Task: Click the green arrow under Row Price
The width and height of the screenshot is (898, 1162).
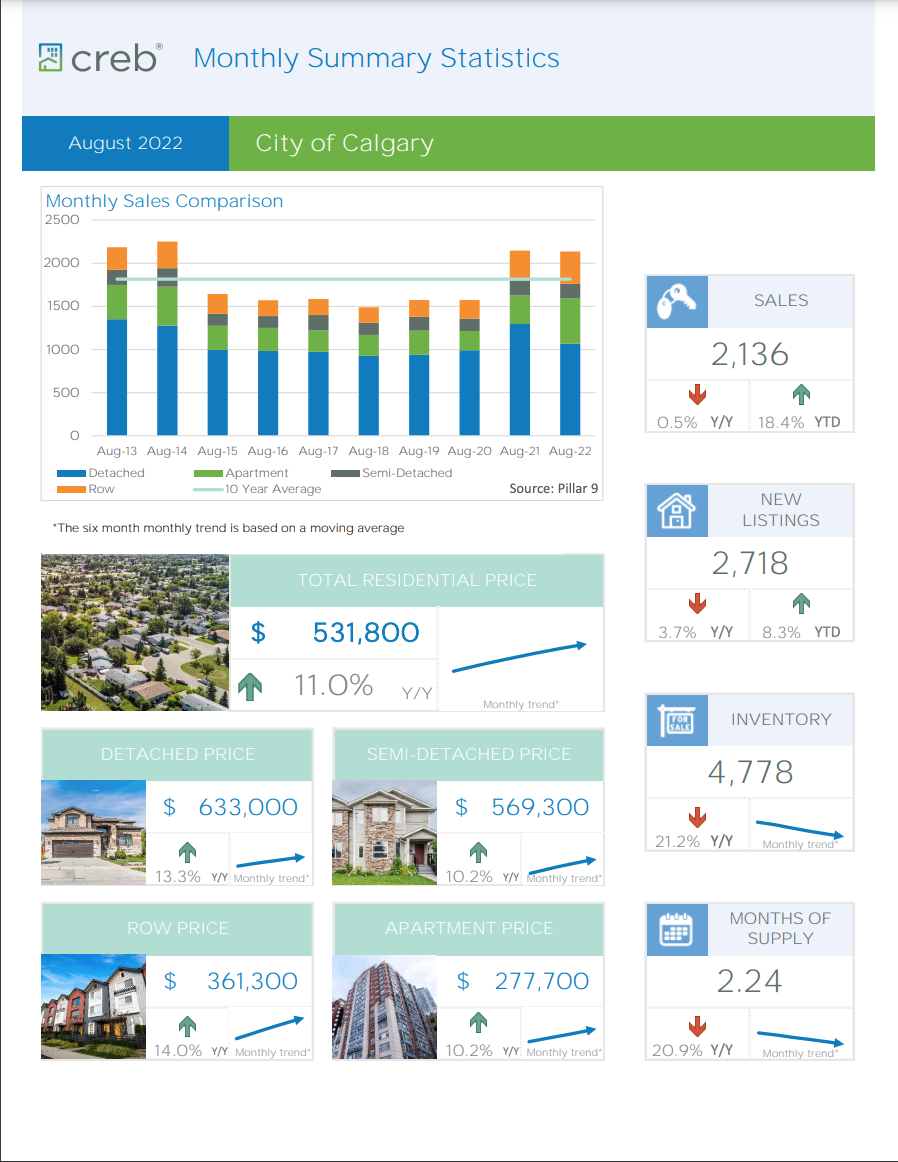Action: [187, 1026]
